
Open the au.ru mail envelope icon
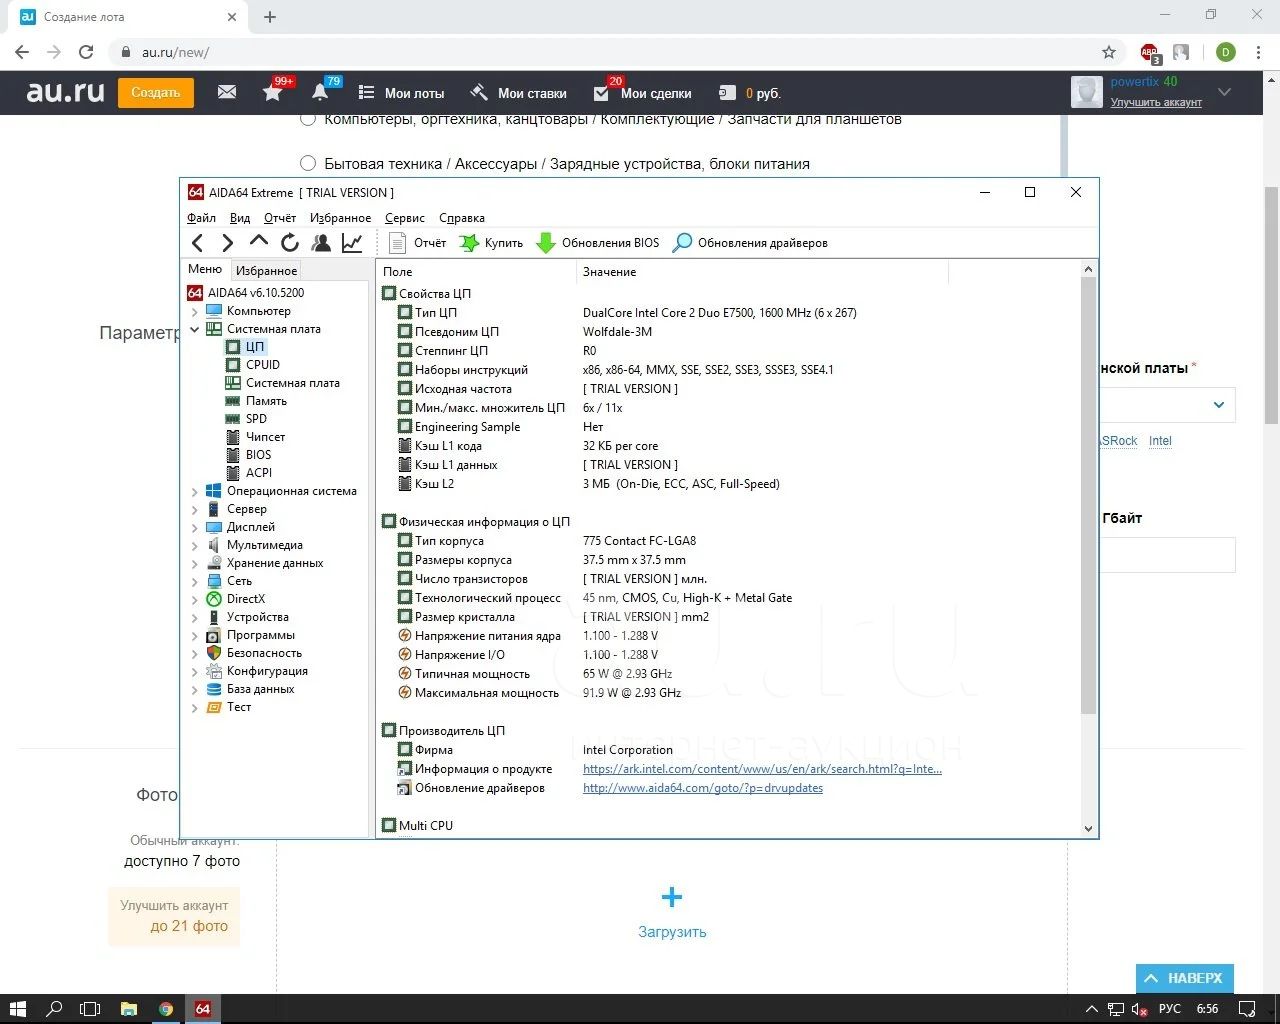pos(227,92)
